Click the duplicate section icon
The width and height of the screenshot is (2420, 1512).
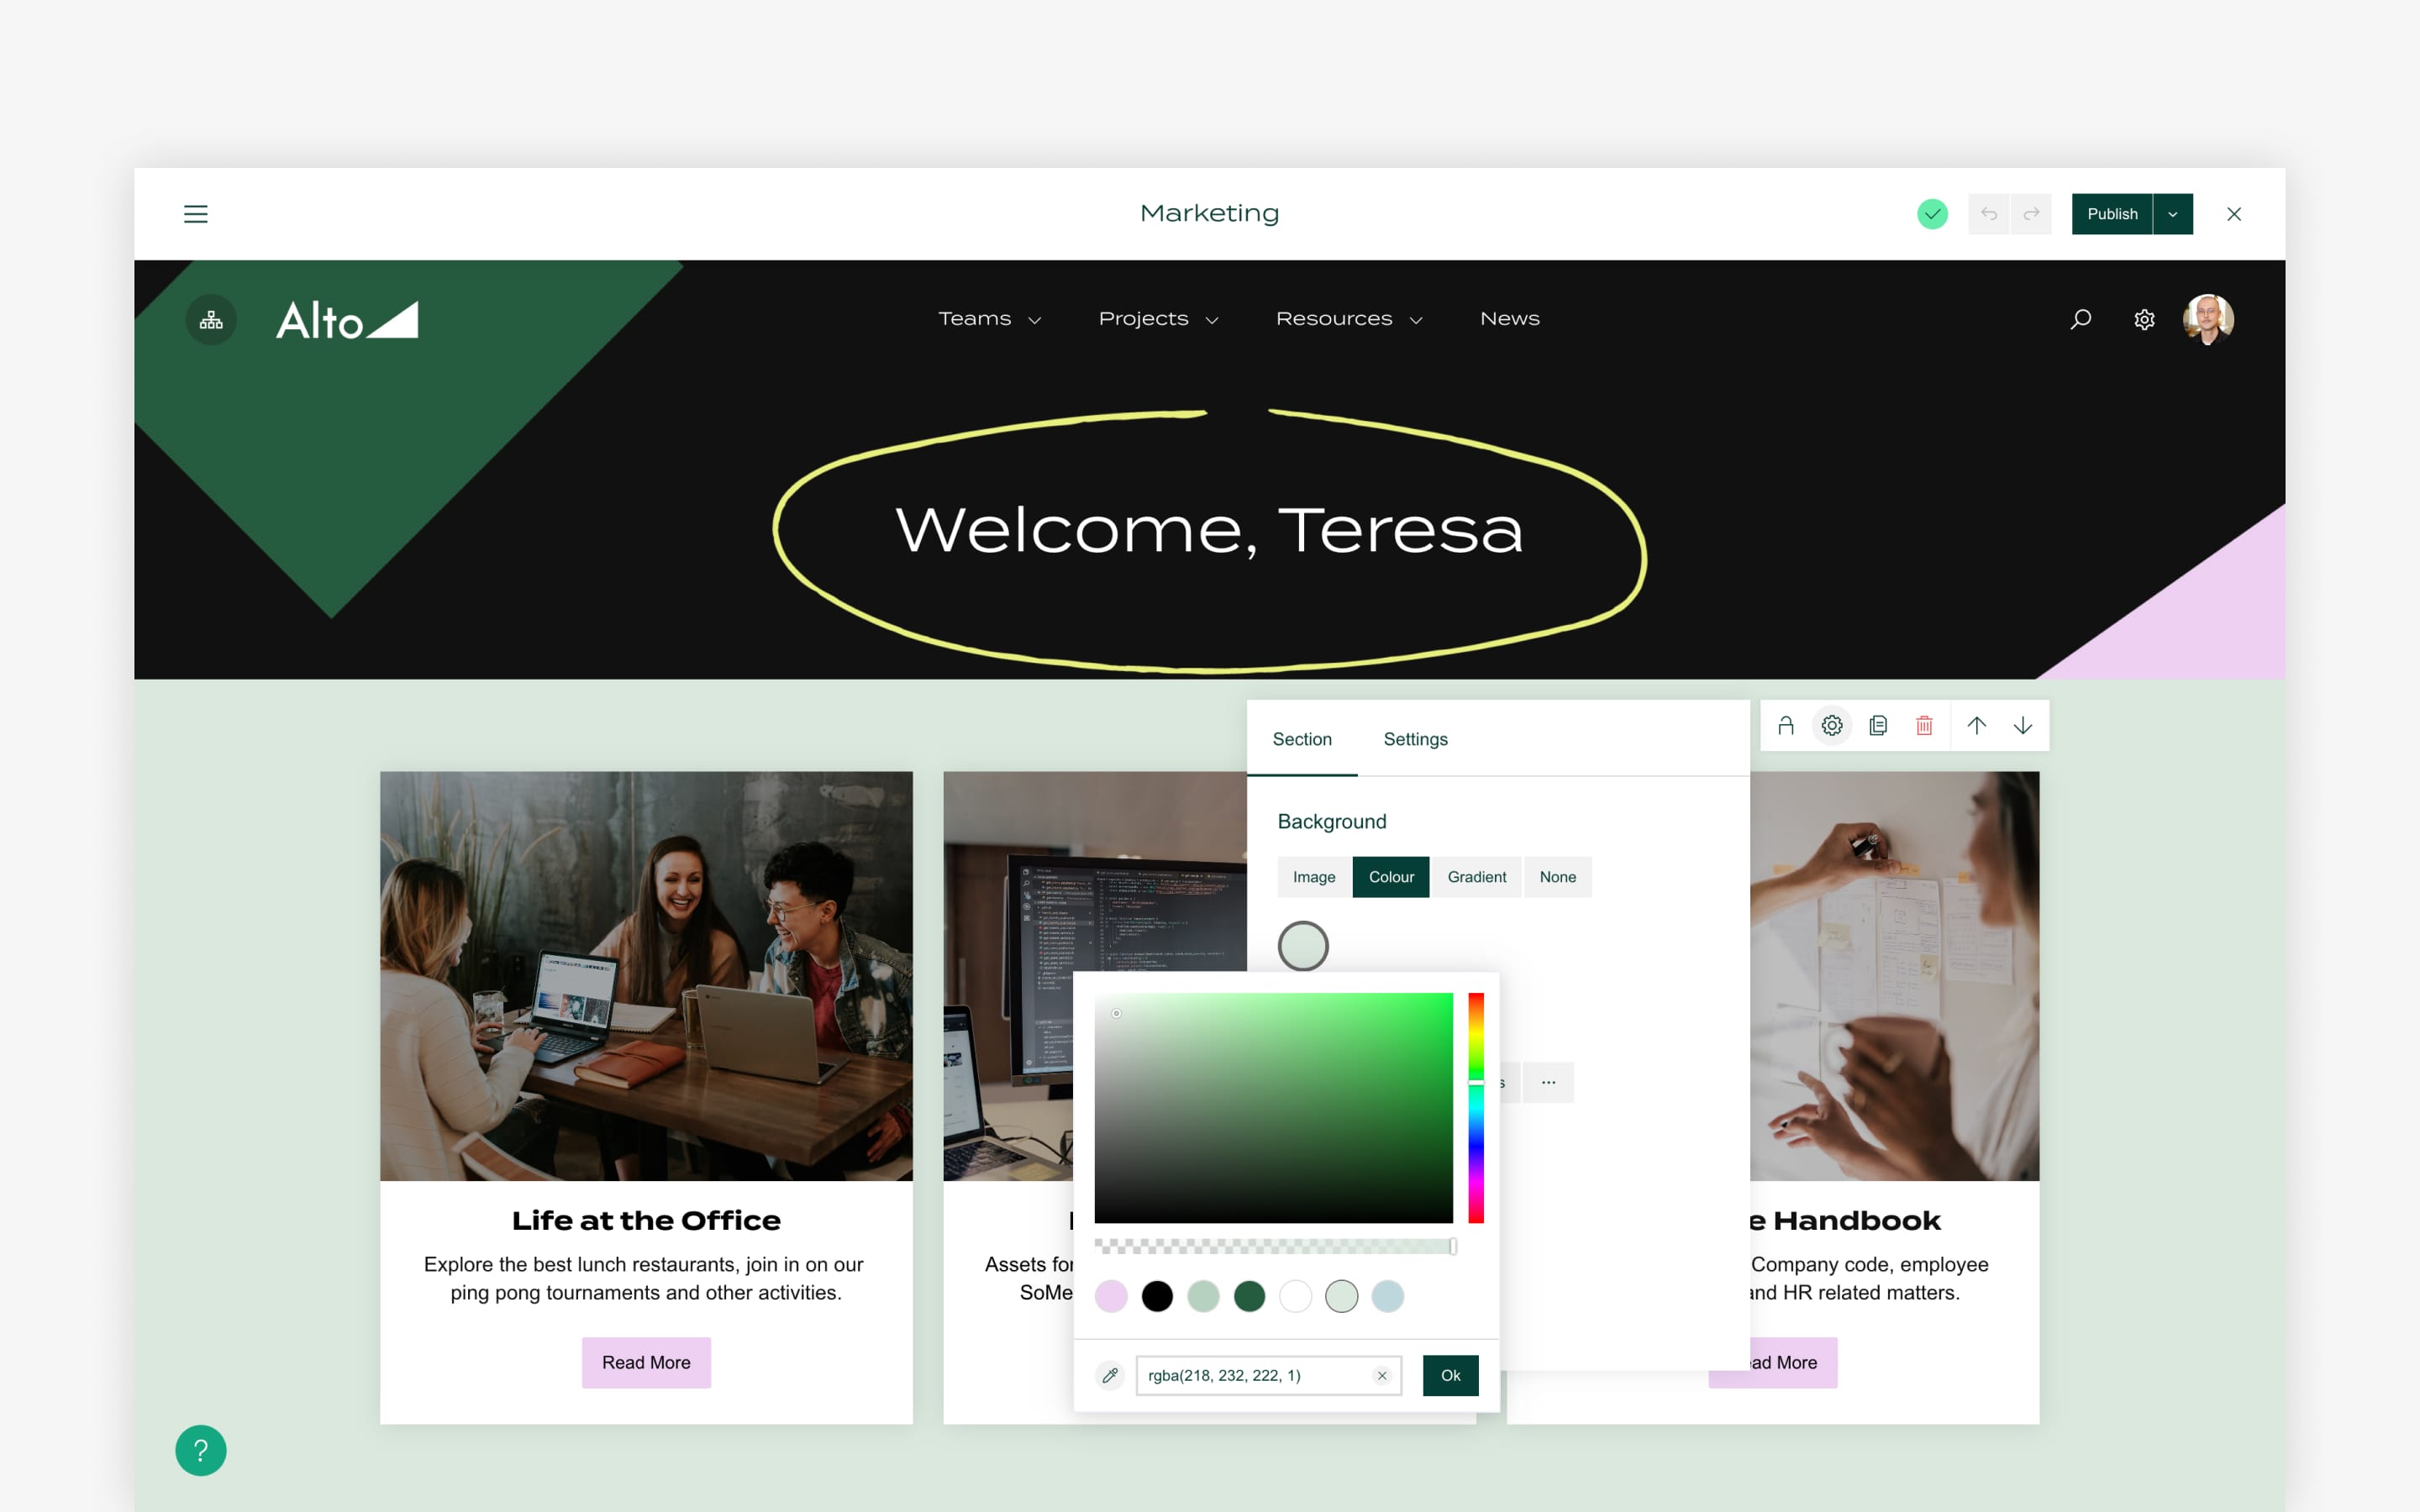pos(1876,727)
